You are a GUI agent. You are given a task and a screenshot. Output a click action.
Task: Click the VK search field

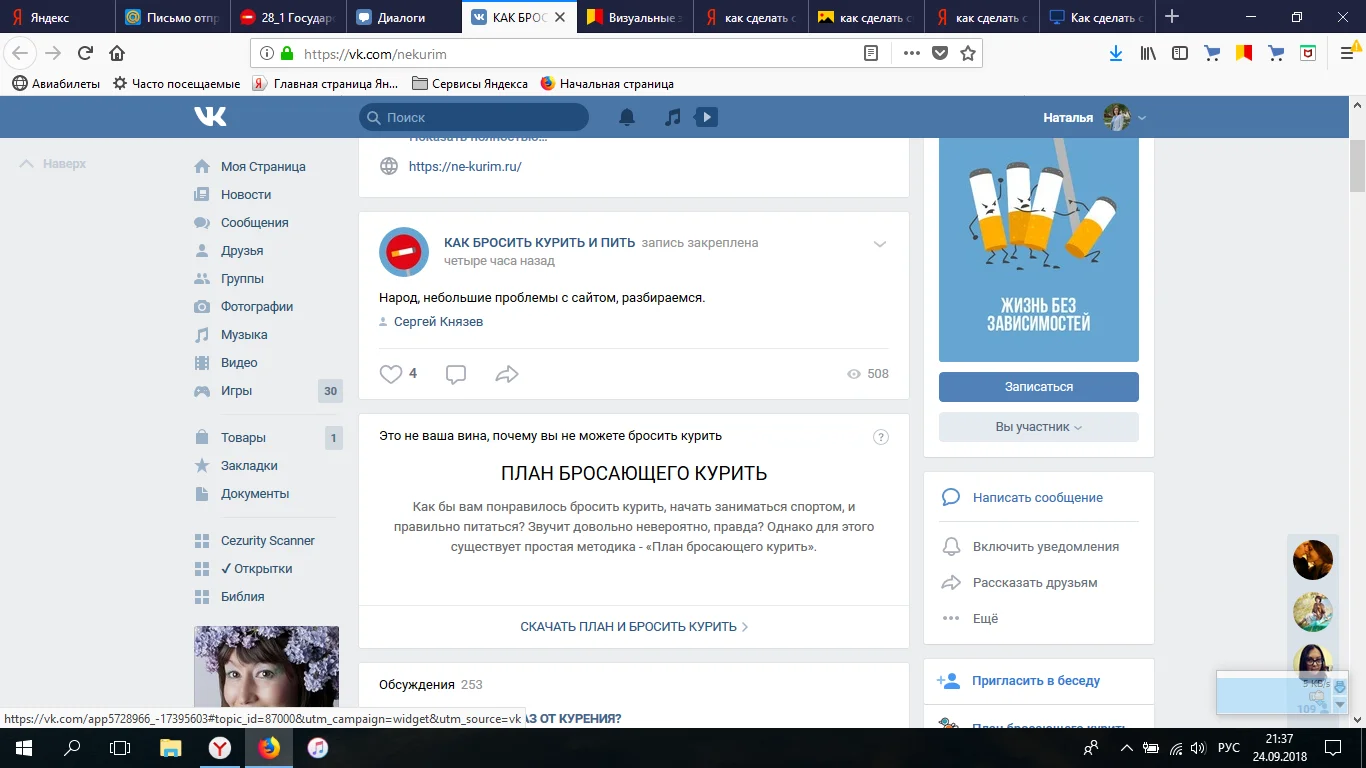click(x=474, y=118)
